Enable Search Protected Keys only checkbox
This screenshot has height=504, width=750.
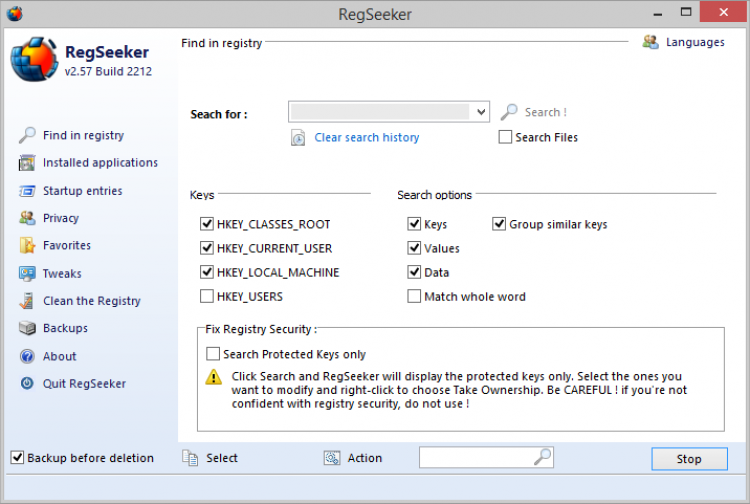pyautogui.click(x=213, y=354)
